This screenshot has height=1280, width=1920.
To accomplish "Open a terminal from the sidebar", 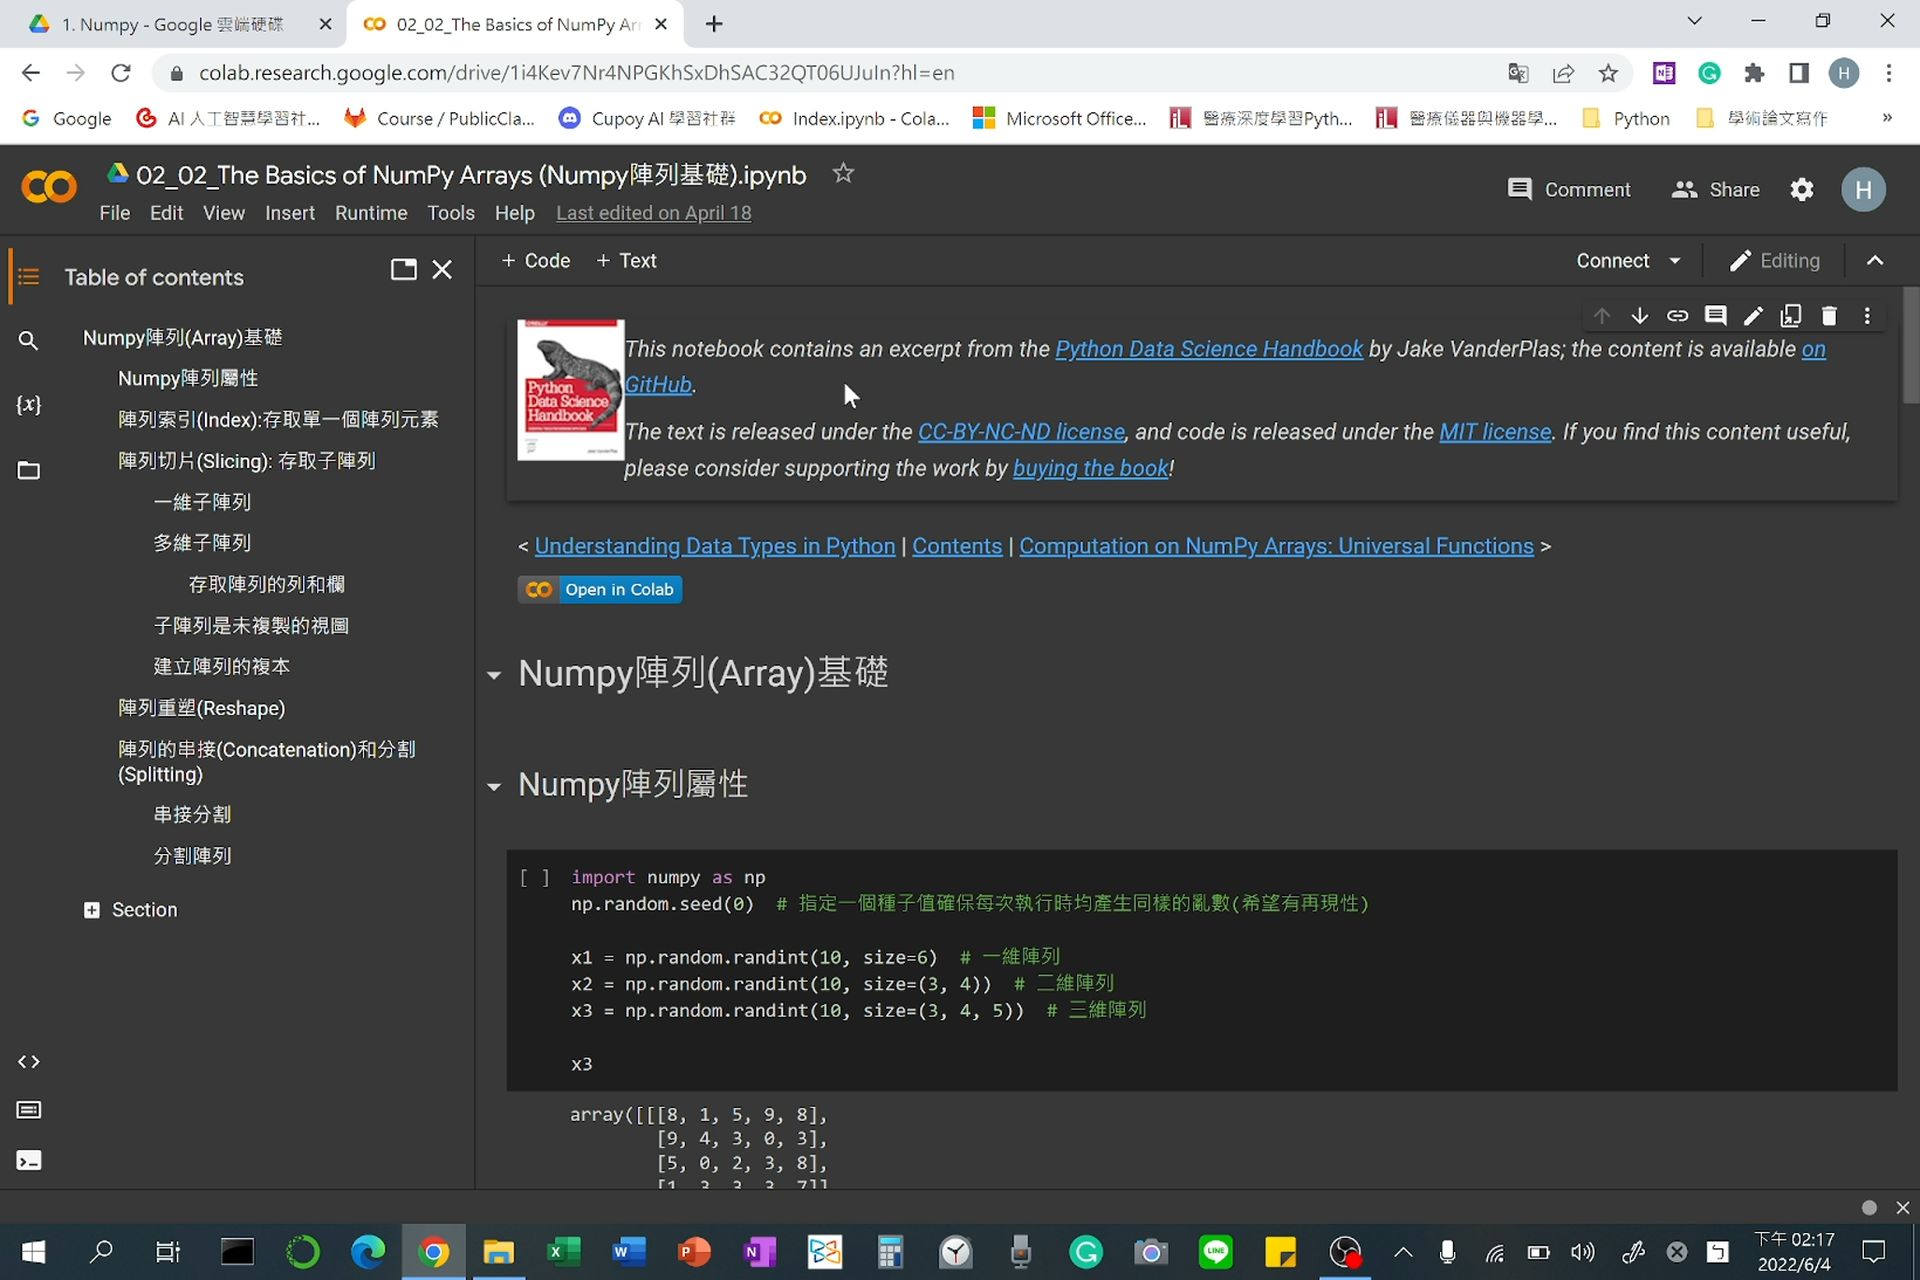I will pyautogui.click(x=28, y=1160).
